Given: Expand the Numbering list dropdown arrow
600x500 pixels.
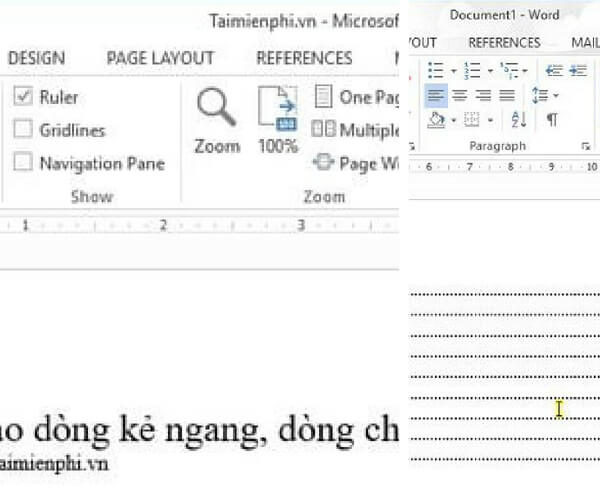Looking at the screenshot, I should 490,71.
